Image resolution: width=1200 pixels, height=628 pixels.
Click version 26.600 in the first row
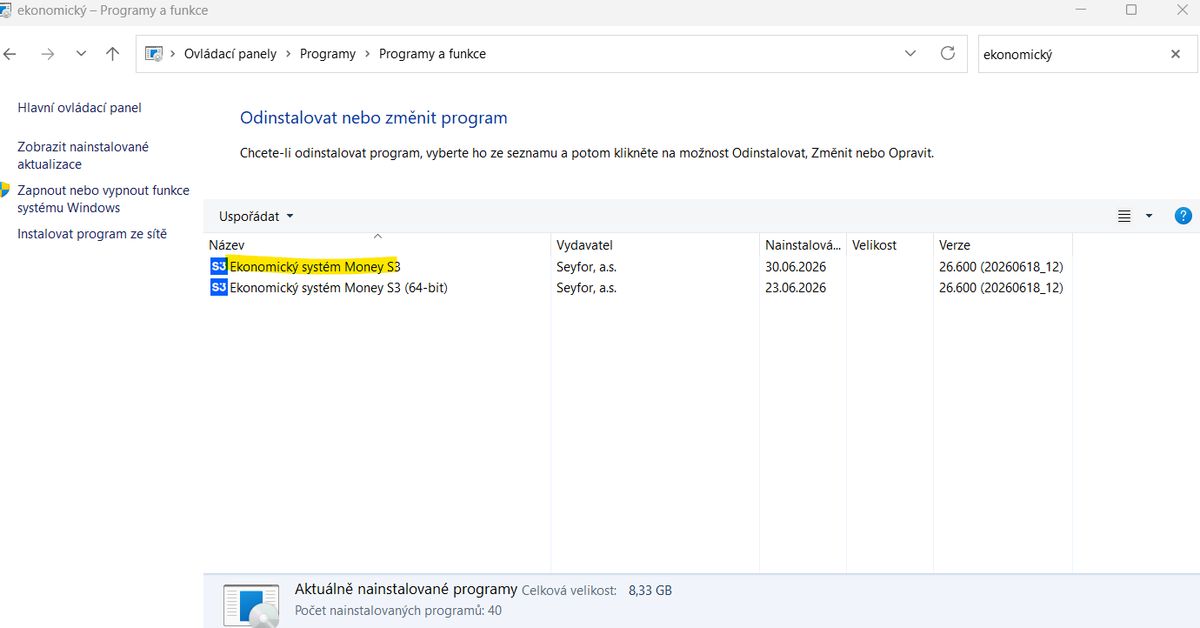(1001, 266)
